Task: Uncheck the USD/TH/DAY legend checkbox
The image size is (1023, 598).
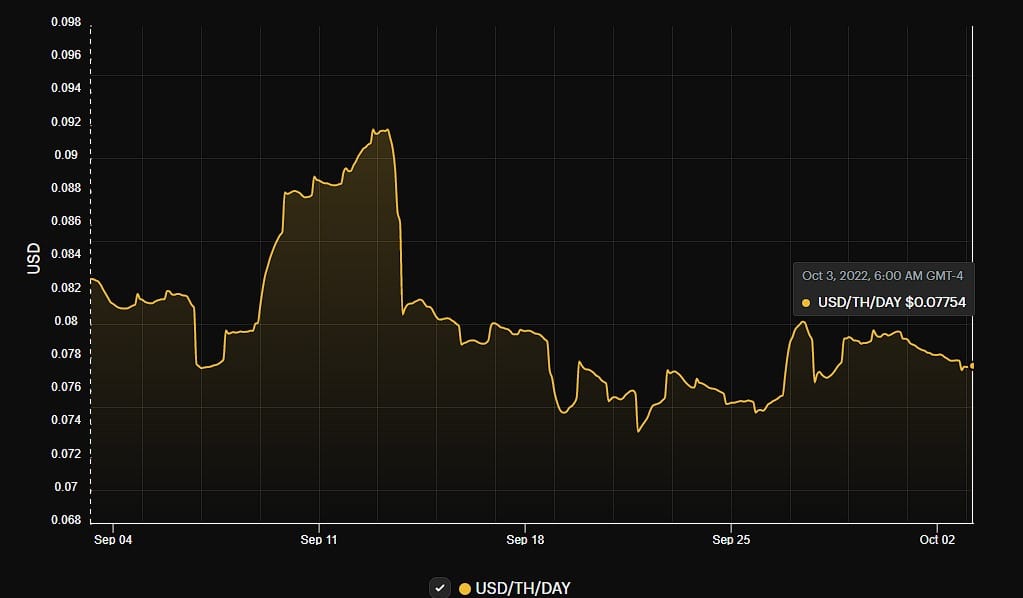Action: [x=440, y=588]
